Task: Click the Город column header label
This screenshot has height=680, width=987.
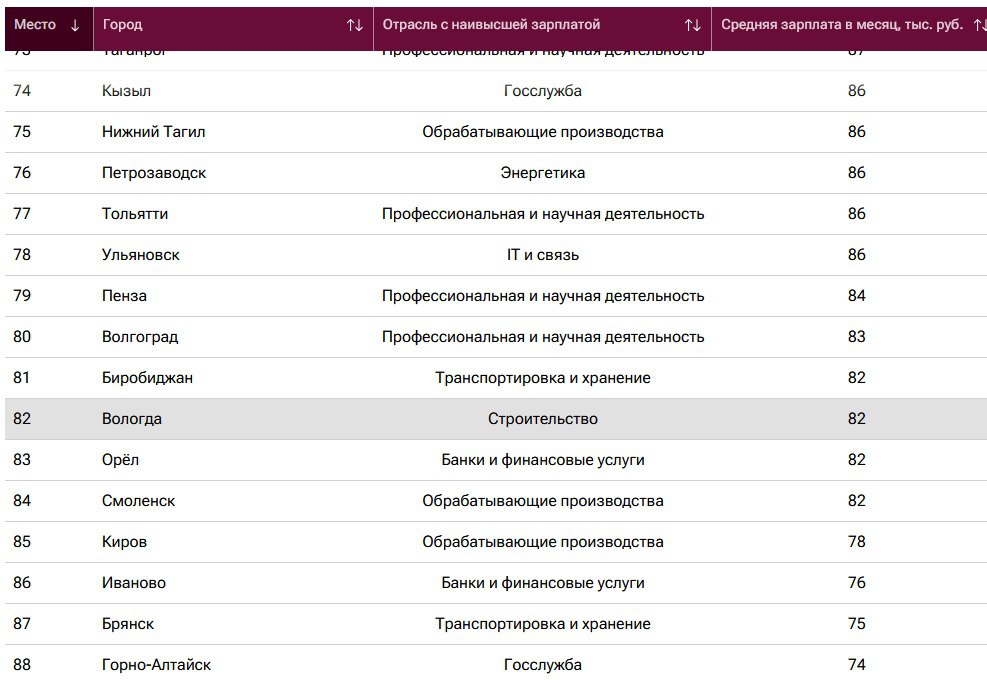Action: pos(122,25)
